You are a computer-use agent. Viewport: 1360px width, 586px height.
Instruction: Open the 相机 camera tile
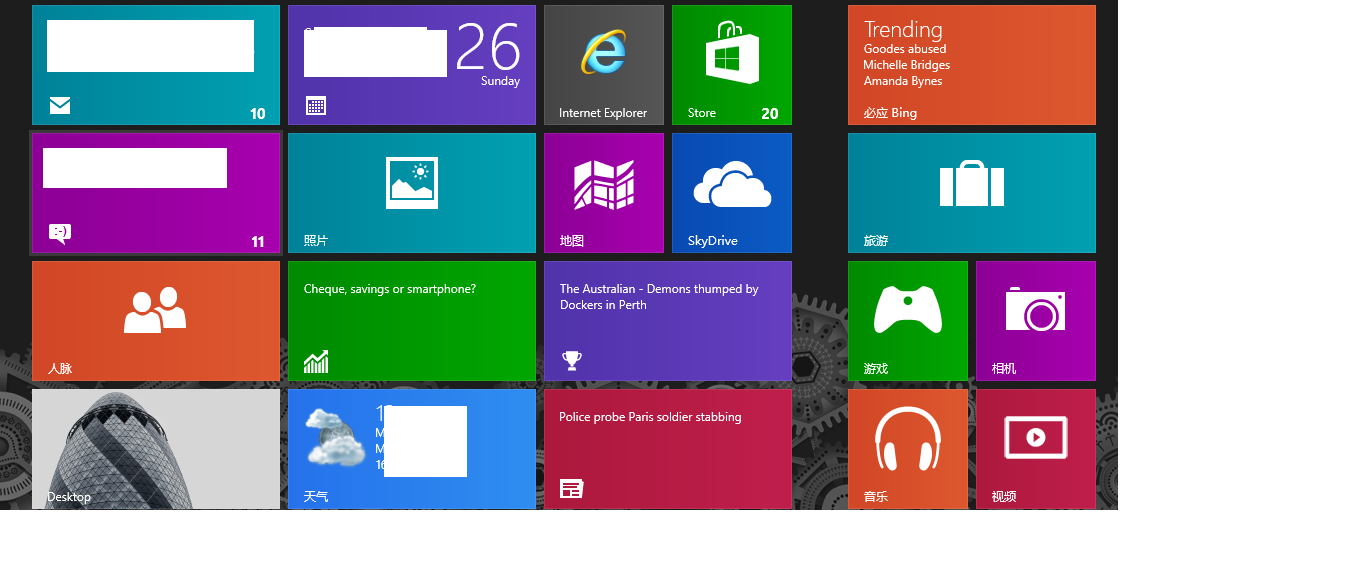[1036, 321]
